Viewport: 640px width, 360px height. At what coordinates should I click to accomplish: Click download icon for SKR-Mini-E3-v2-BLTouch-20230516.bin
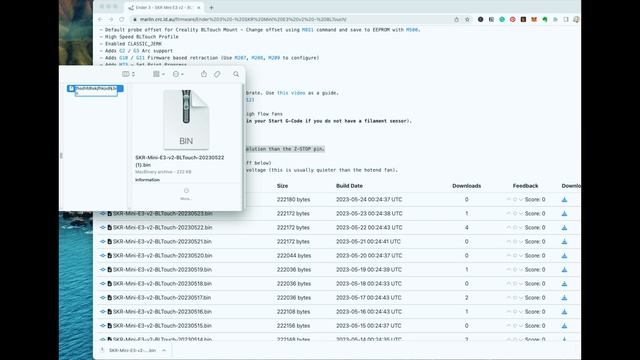pos(564,312)
